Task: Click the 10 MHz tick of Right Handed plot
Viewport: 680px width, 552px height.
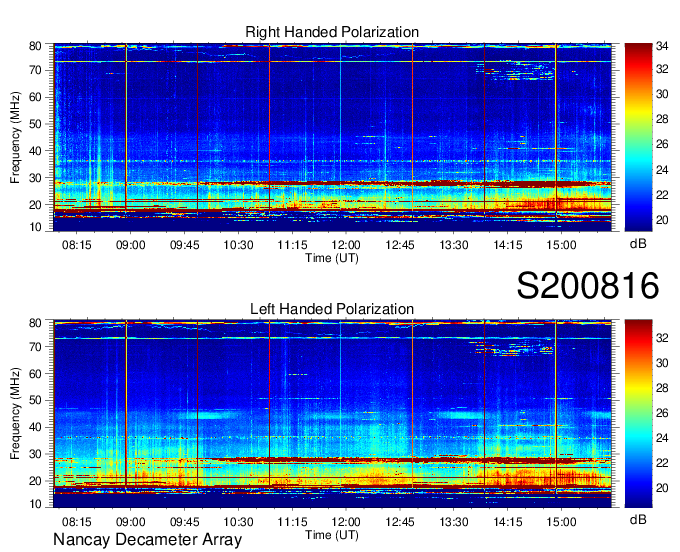Action: [35, 227]
